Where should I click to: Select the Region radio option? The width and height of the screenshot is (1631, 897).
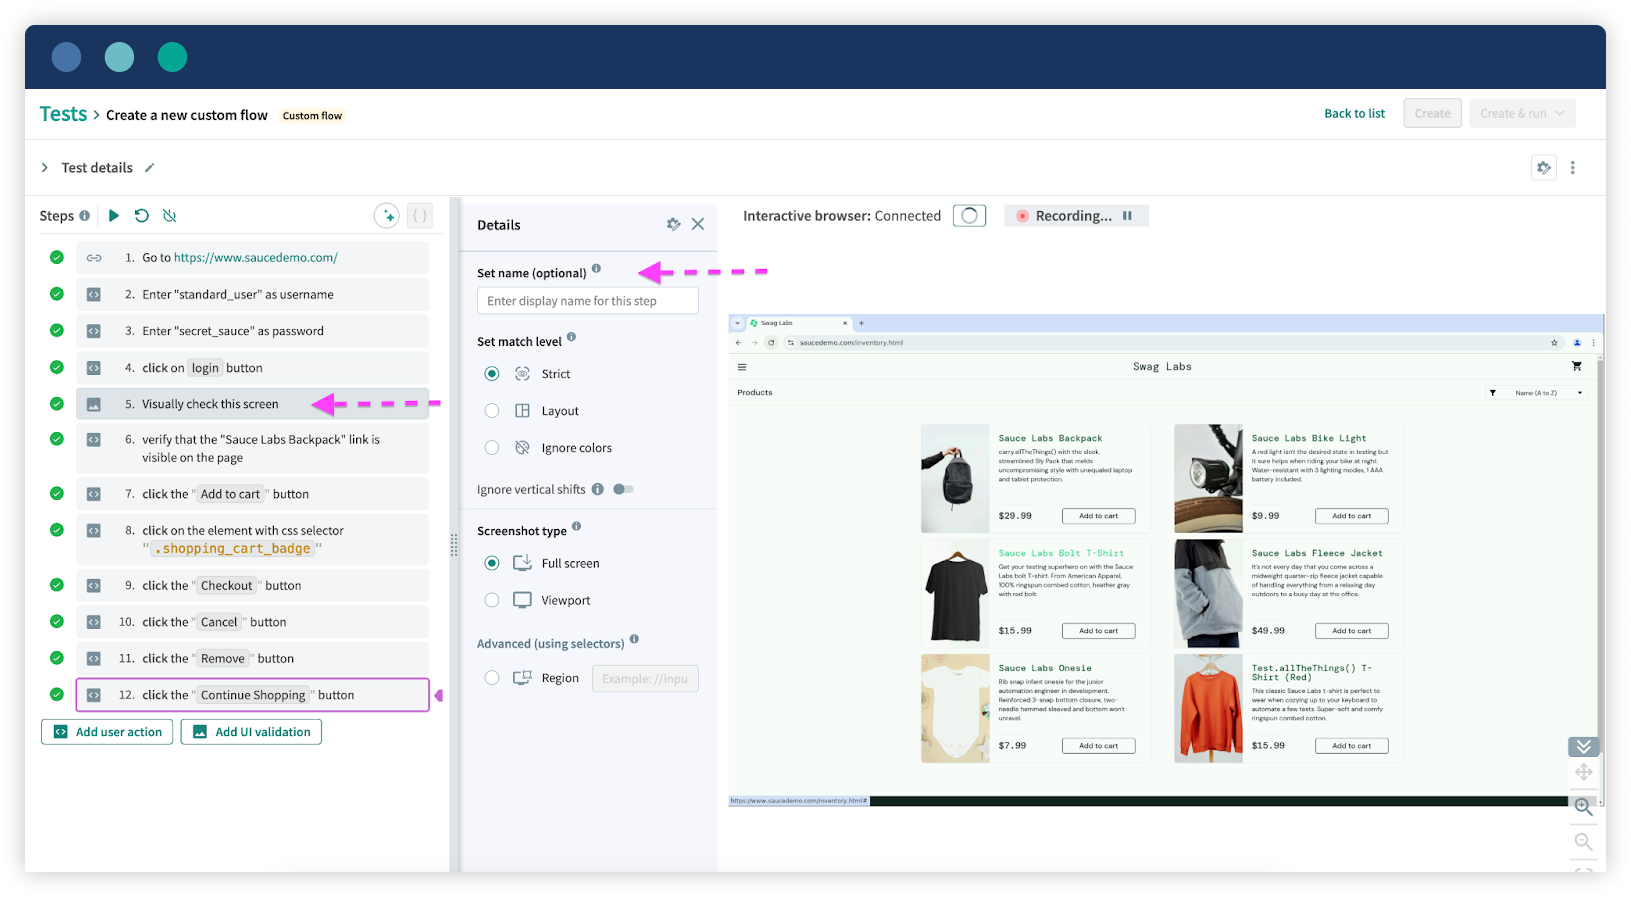click(492, 678)
